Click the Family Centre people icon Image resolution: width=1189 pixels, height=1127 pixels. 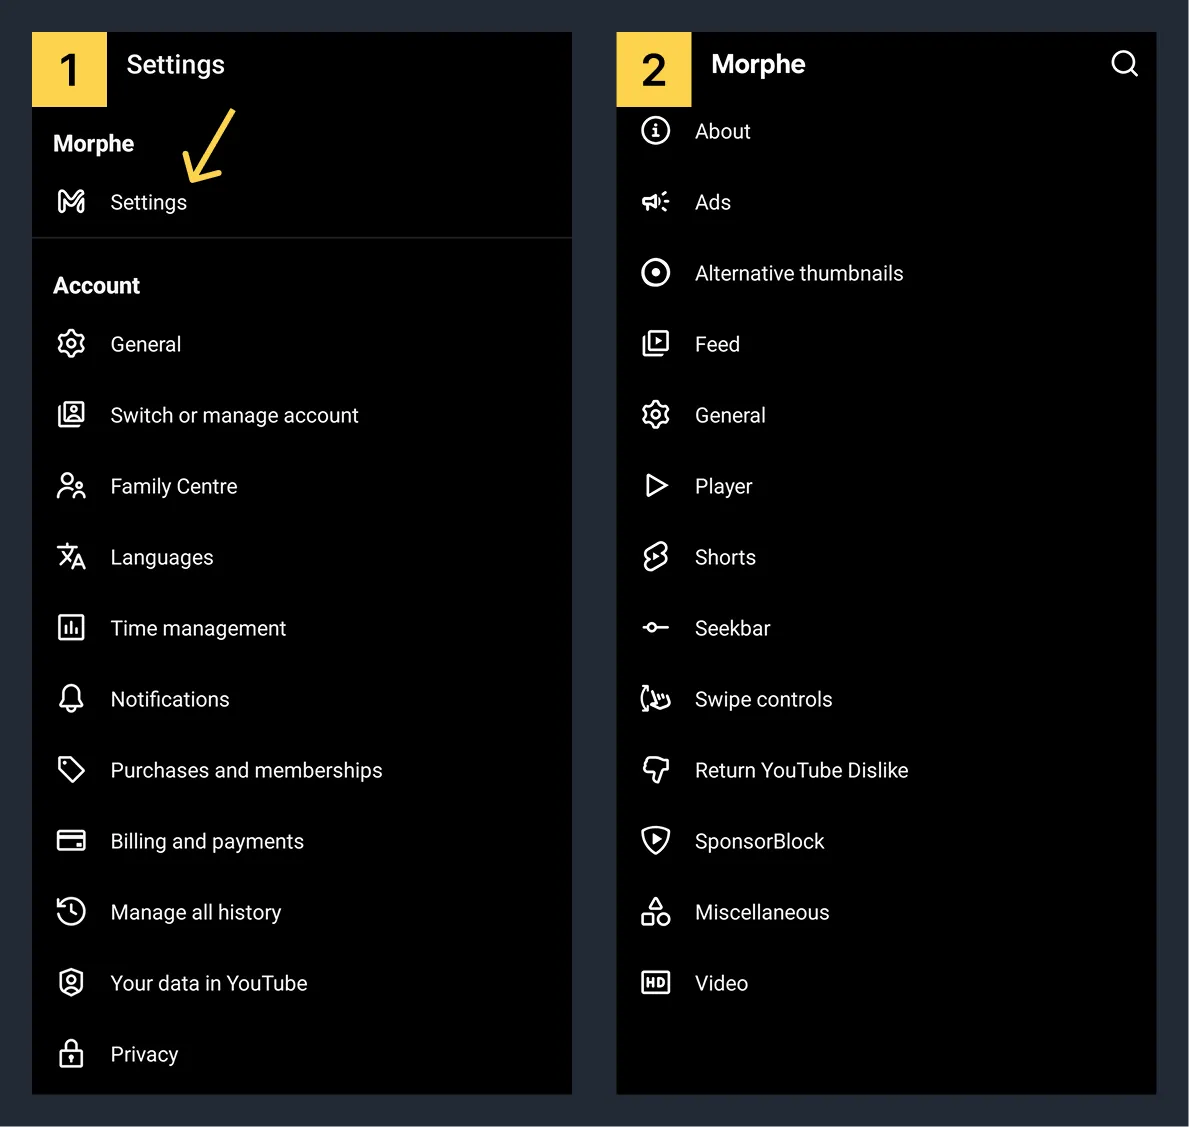71,486
